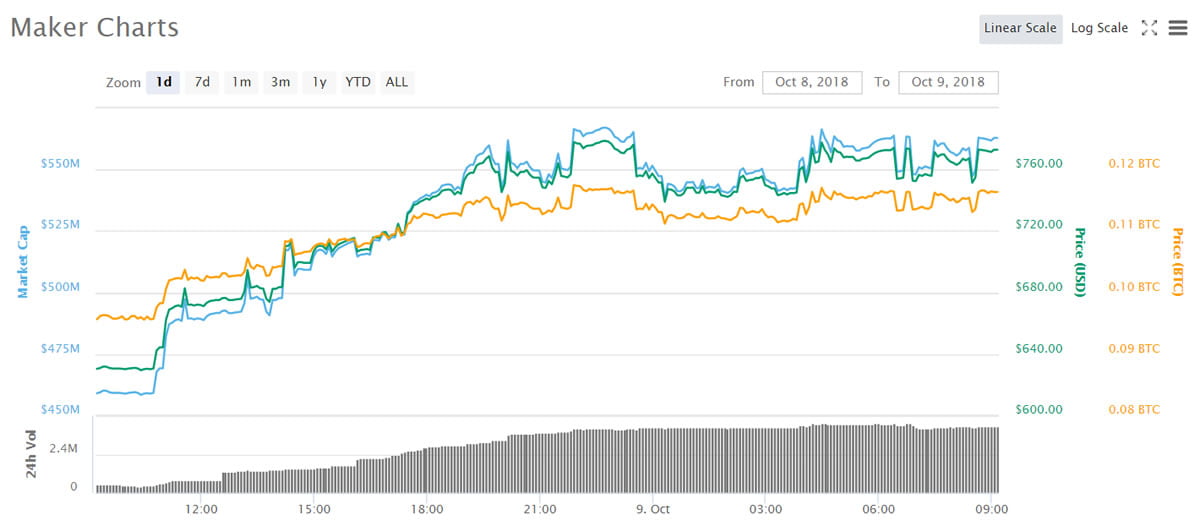
Task: Click the 12:00 time axis label
Action: pyautogui.click(x=202, y=509)
